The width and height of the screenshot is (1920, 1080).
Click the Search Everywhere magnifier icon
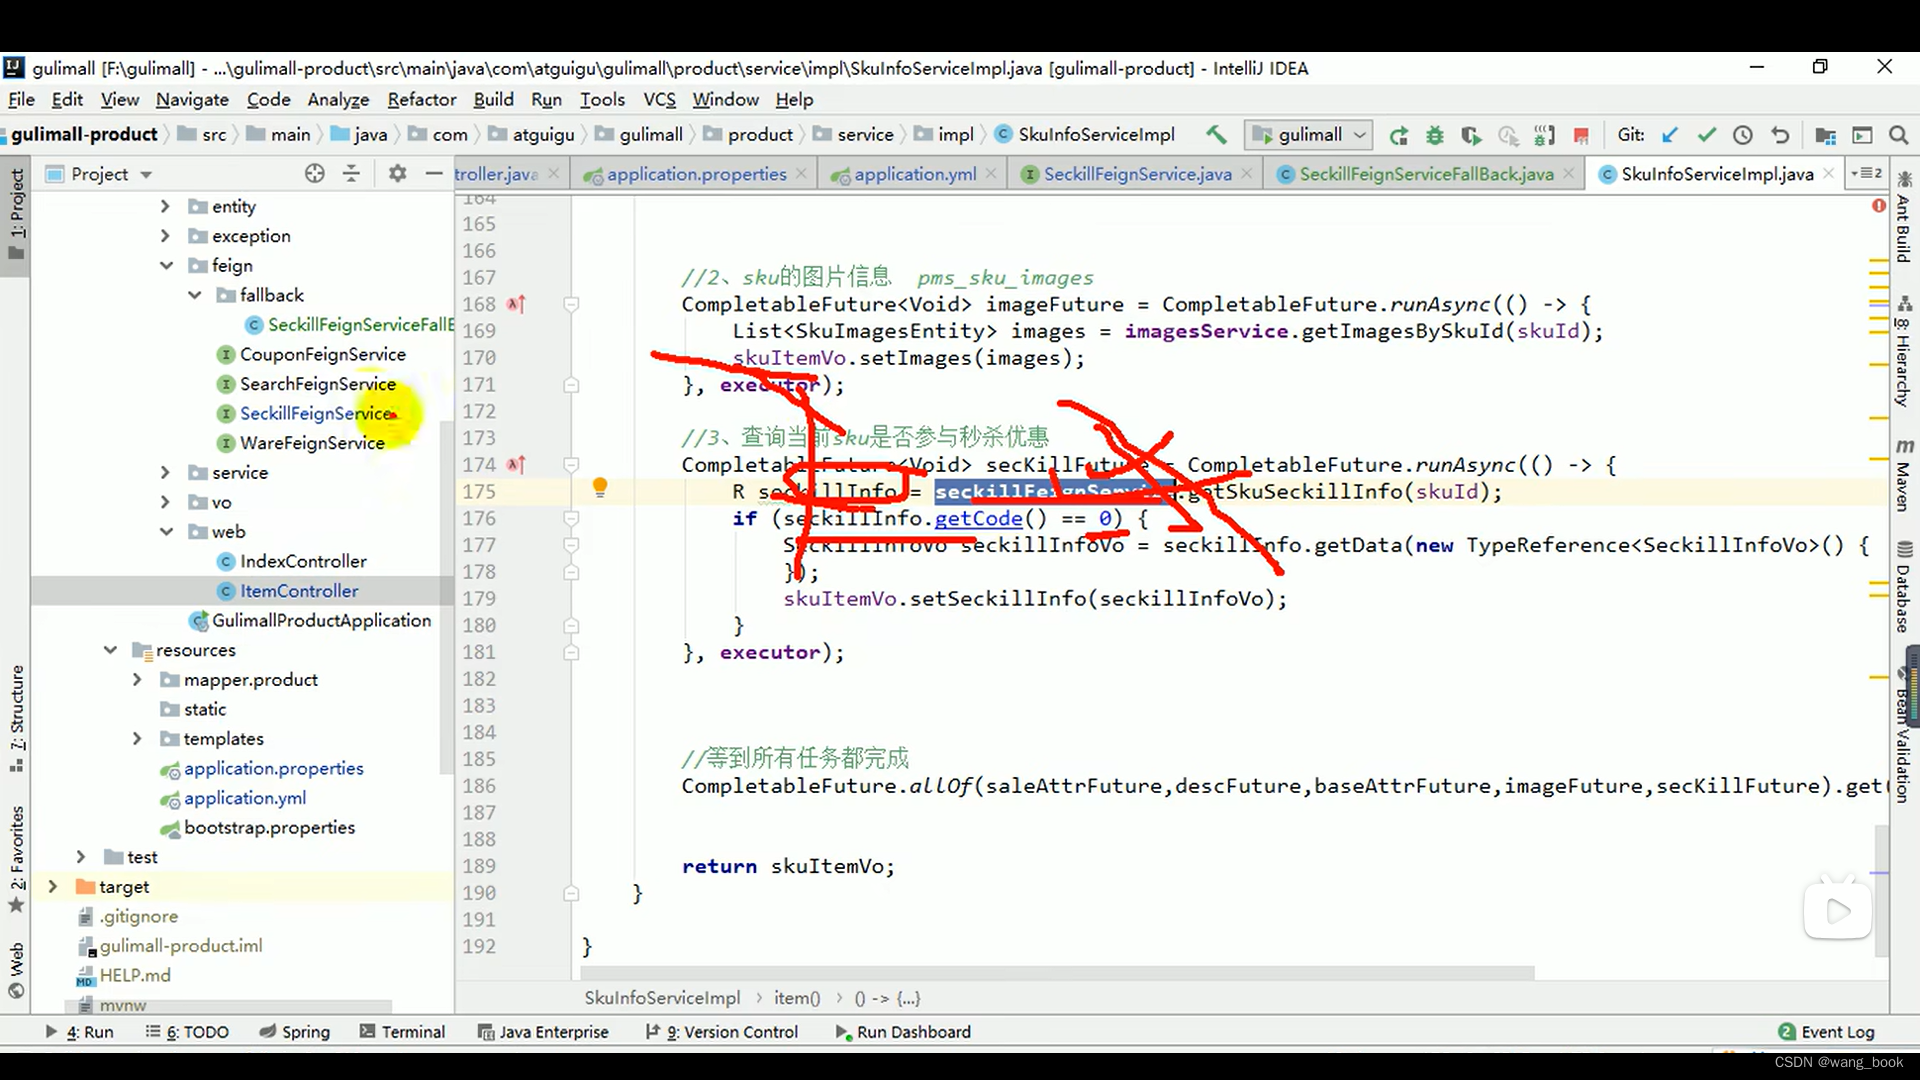[1898, 135]
